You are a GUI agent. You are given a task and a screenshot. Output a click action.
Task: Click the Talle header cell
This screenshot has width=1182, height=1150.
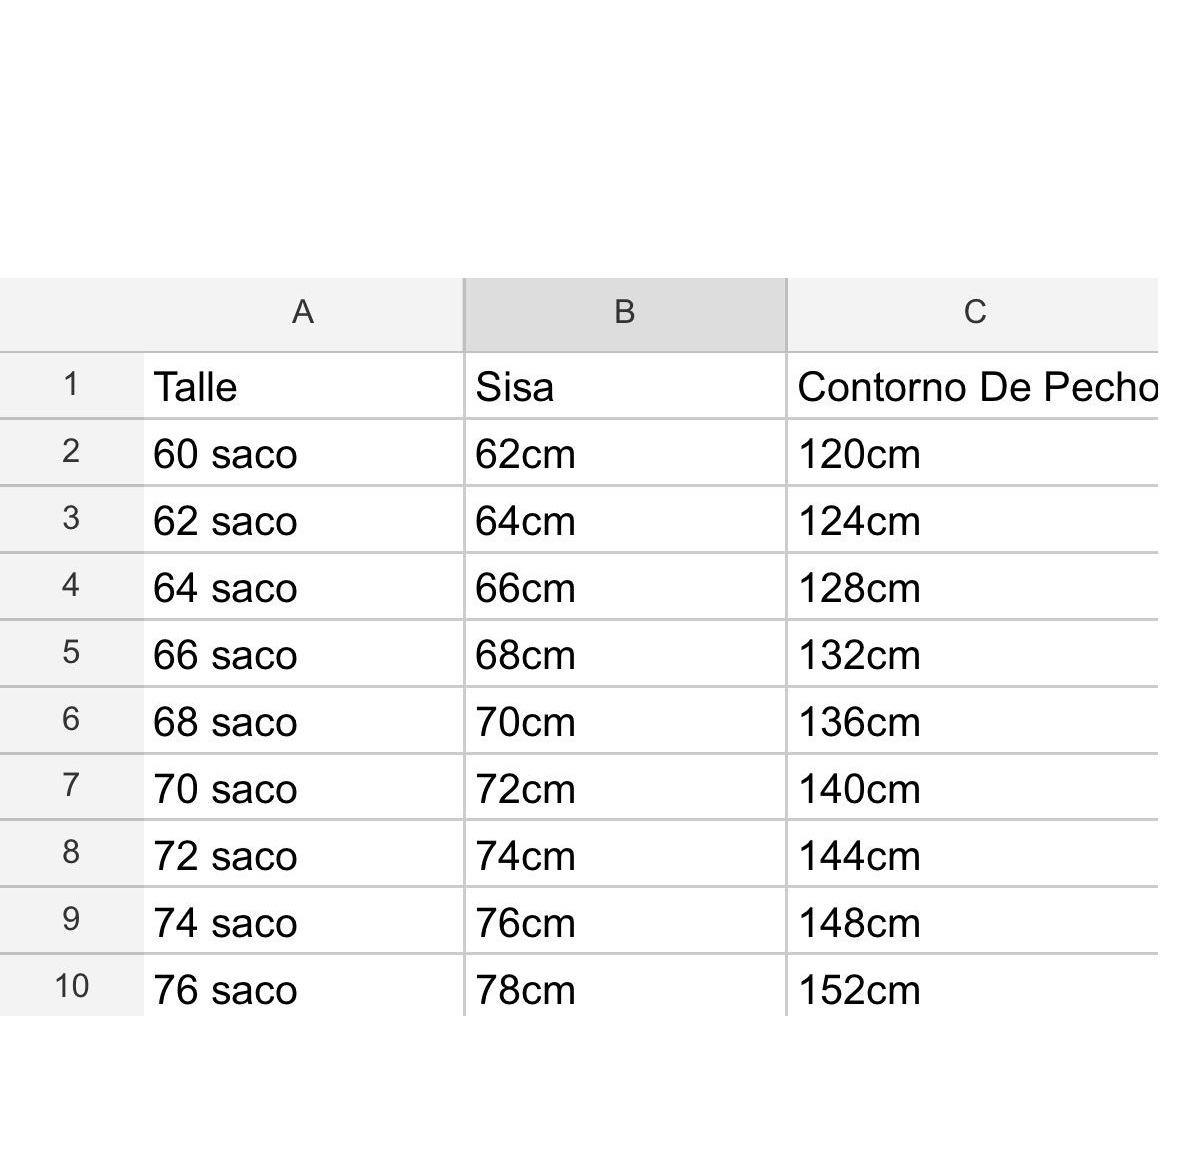(x=303, y=386)
